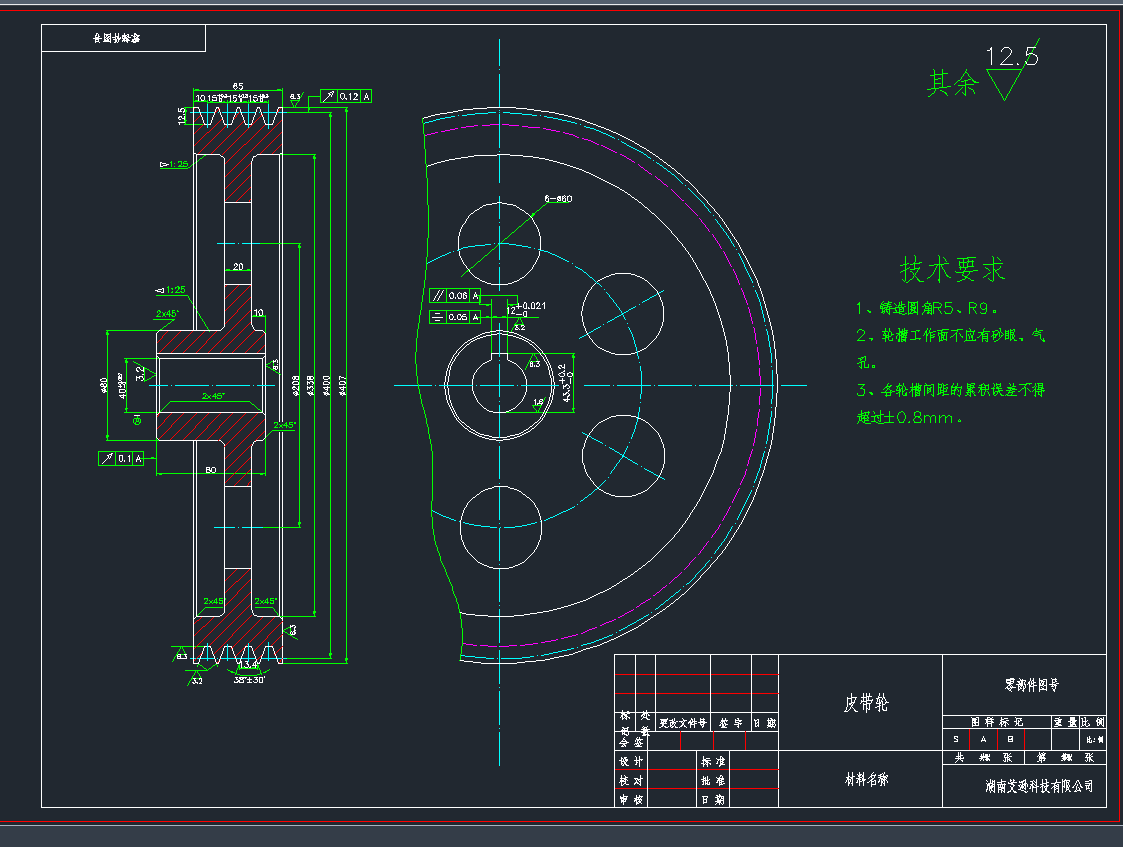Click the ø407 diameter dimension
This screenshot has width=1123, height=847.
pyautogui.click(x=342, y=388)
